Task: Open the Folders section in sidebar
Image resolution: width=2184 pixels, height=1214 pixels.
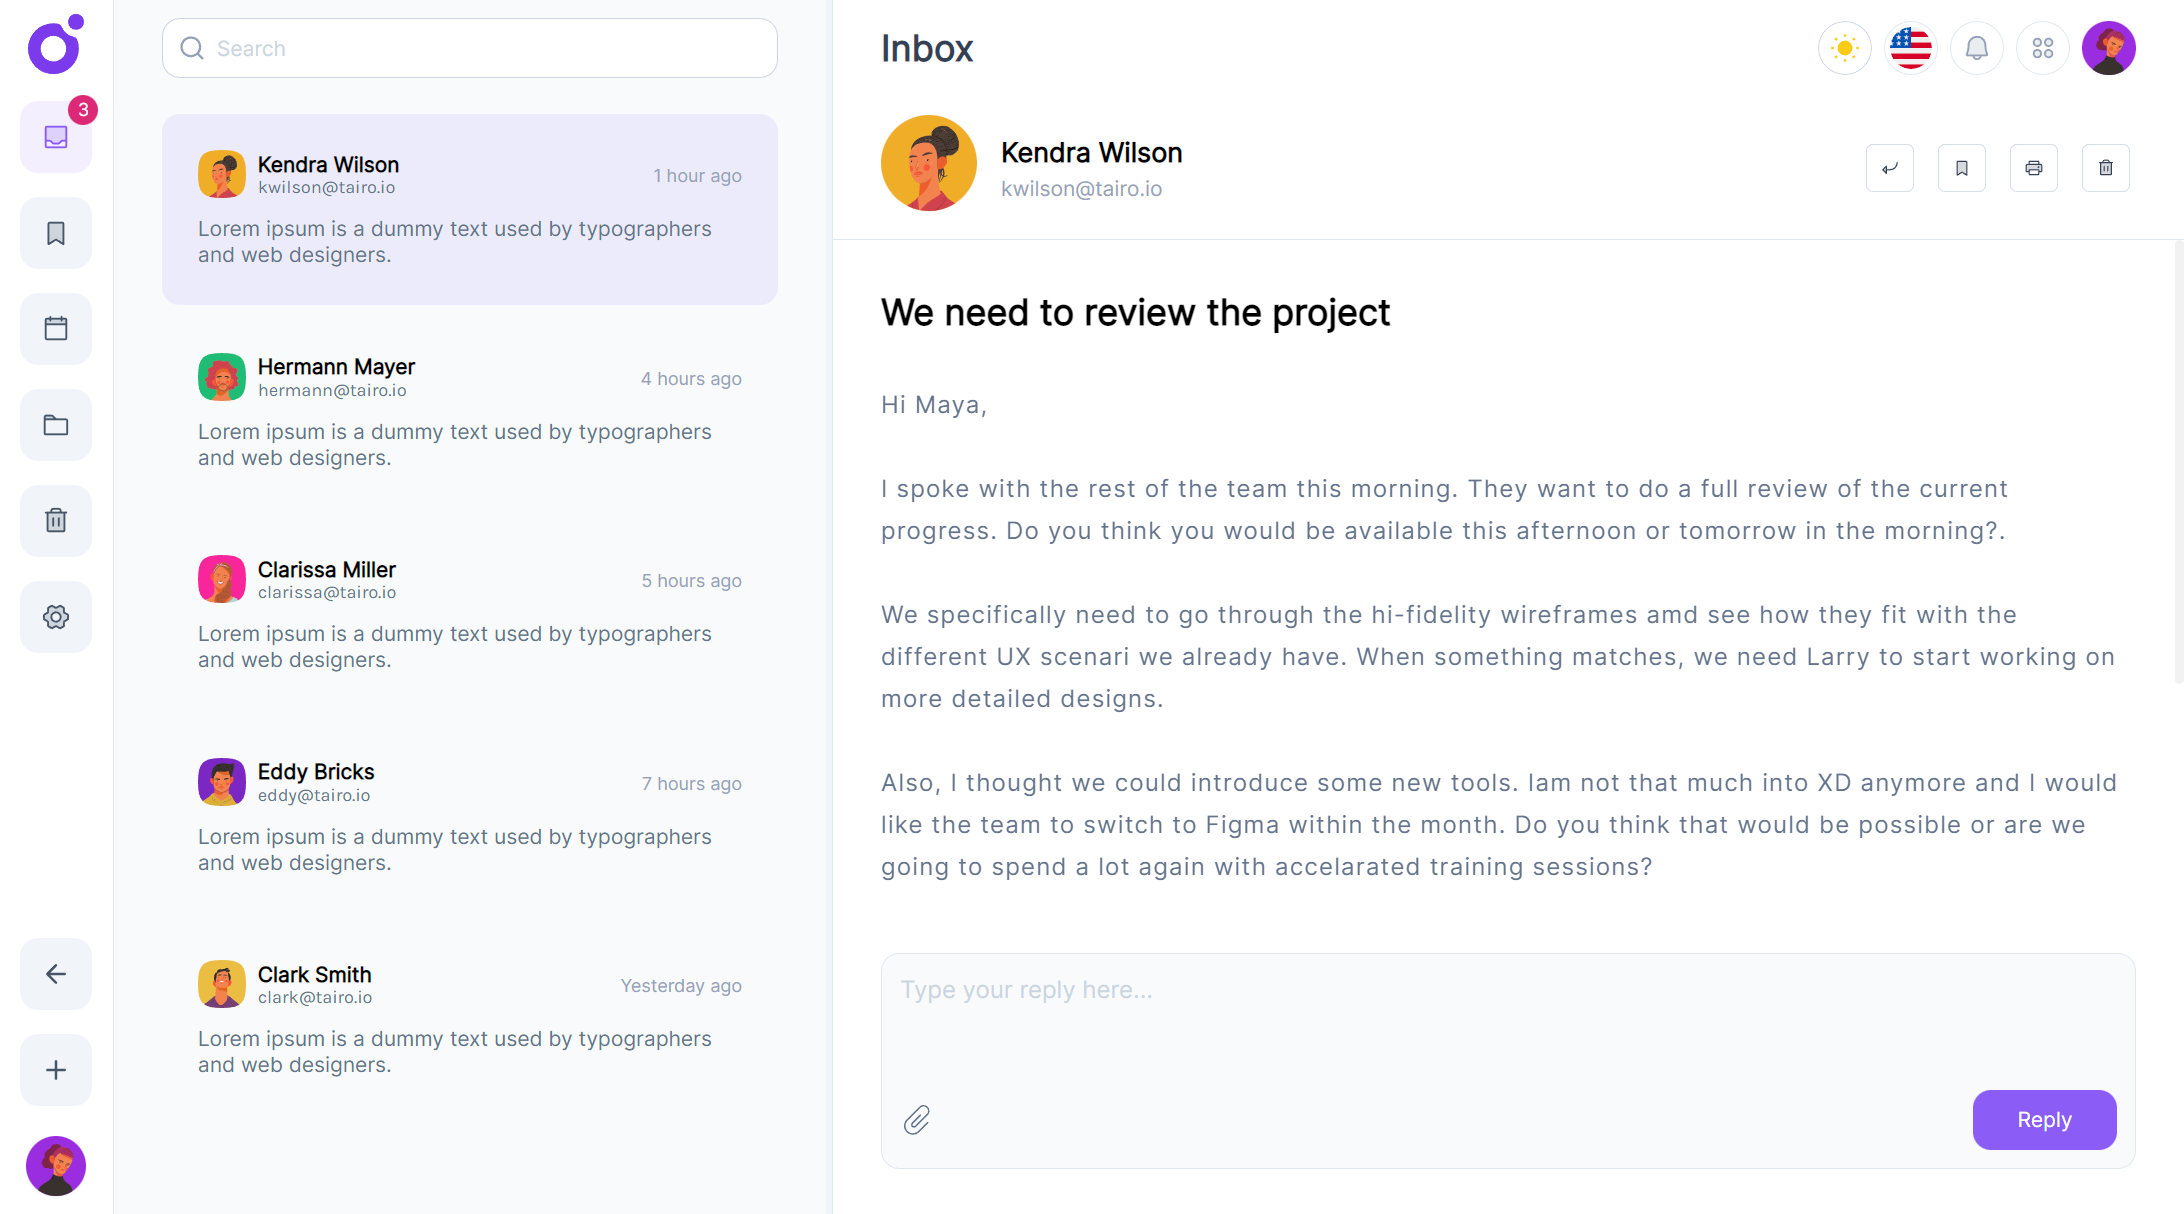Action: coord(55,424)
